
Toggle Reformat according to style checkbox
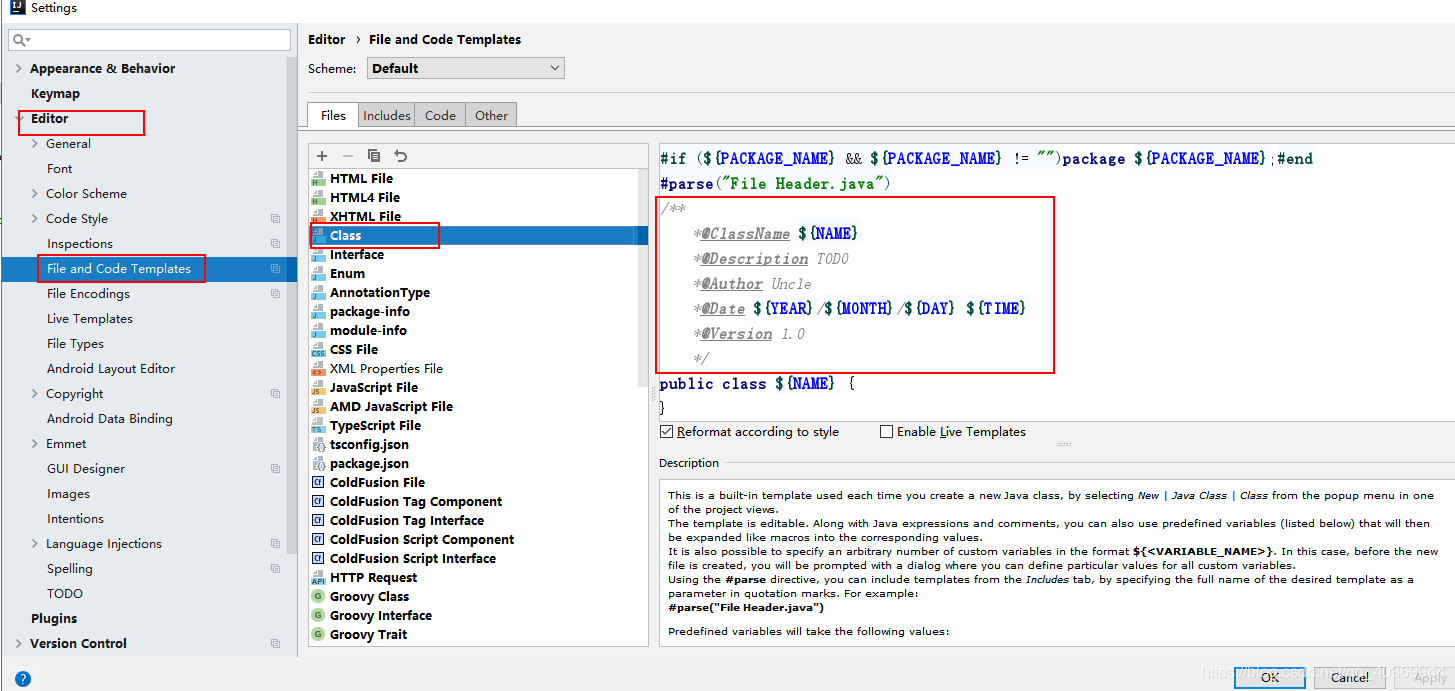(666, 432)
